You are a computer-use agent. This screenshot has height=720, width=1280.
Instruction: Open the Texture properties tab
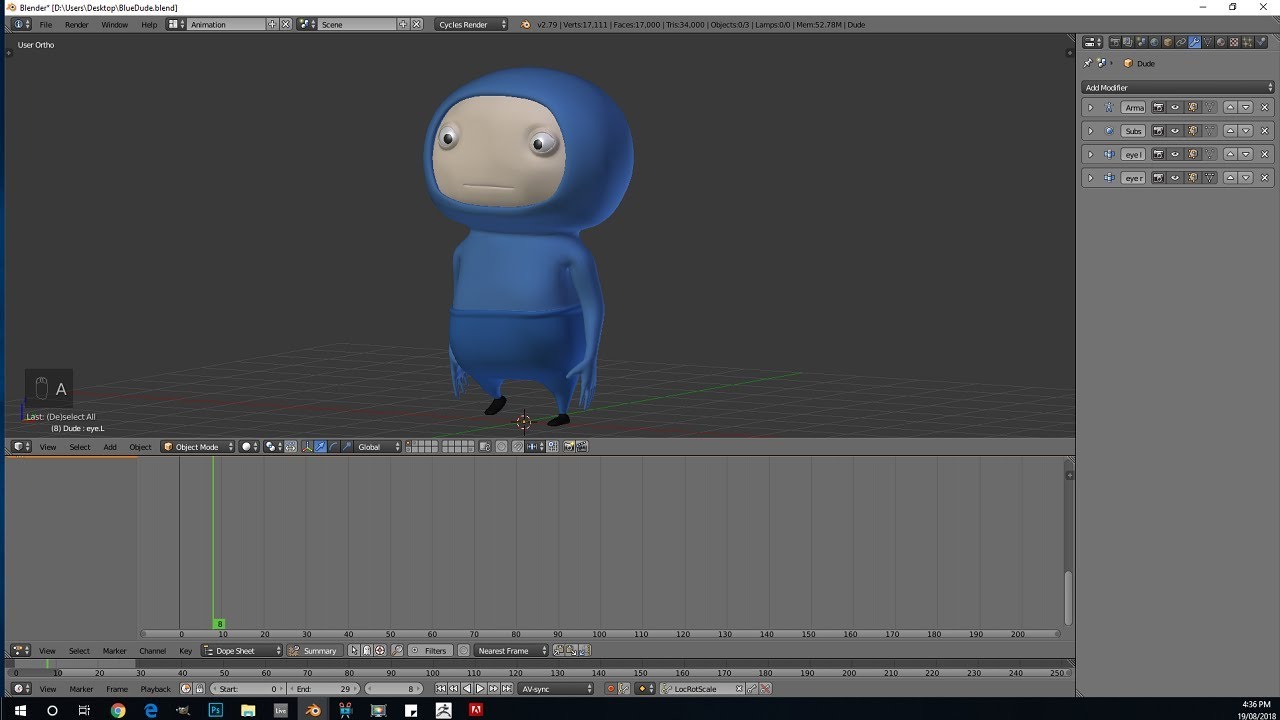(x=1234, y=42)
